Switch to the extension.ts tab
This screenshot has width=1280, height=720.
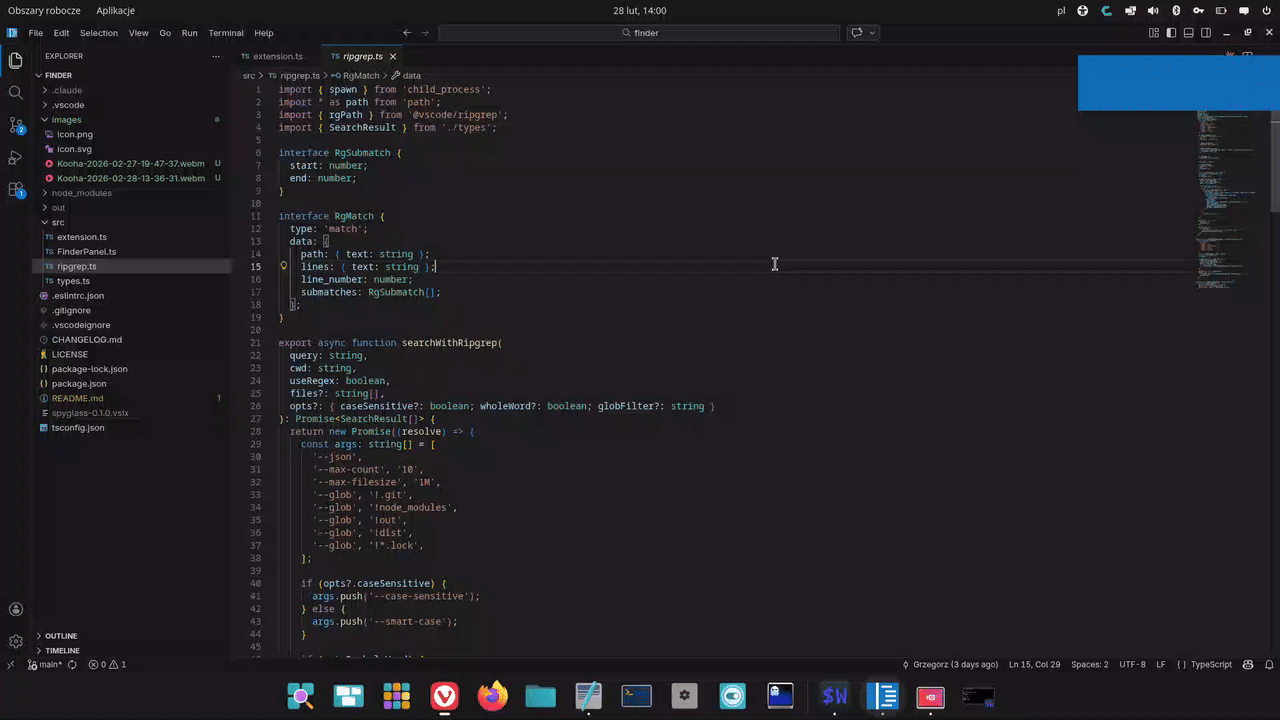pos(277,56)
